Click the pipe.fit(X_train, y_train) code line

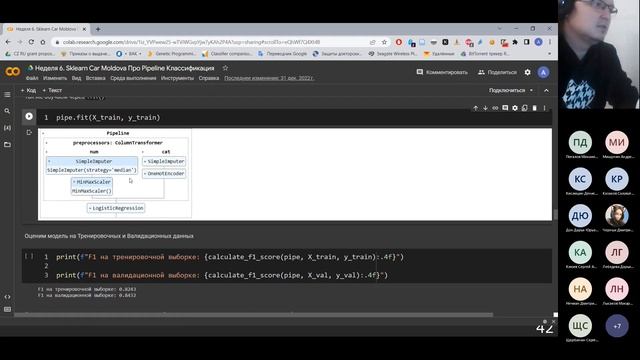click(108, 118)
